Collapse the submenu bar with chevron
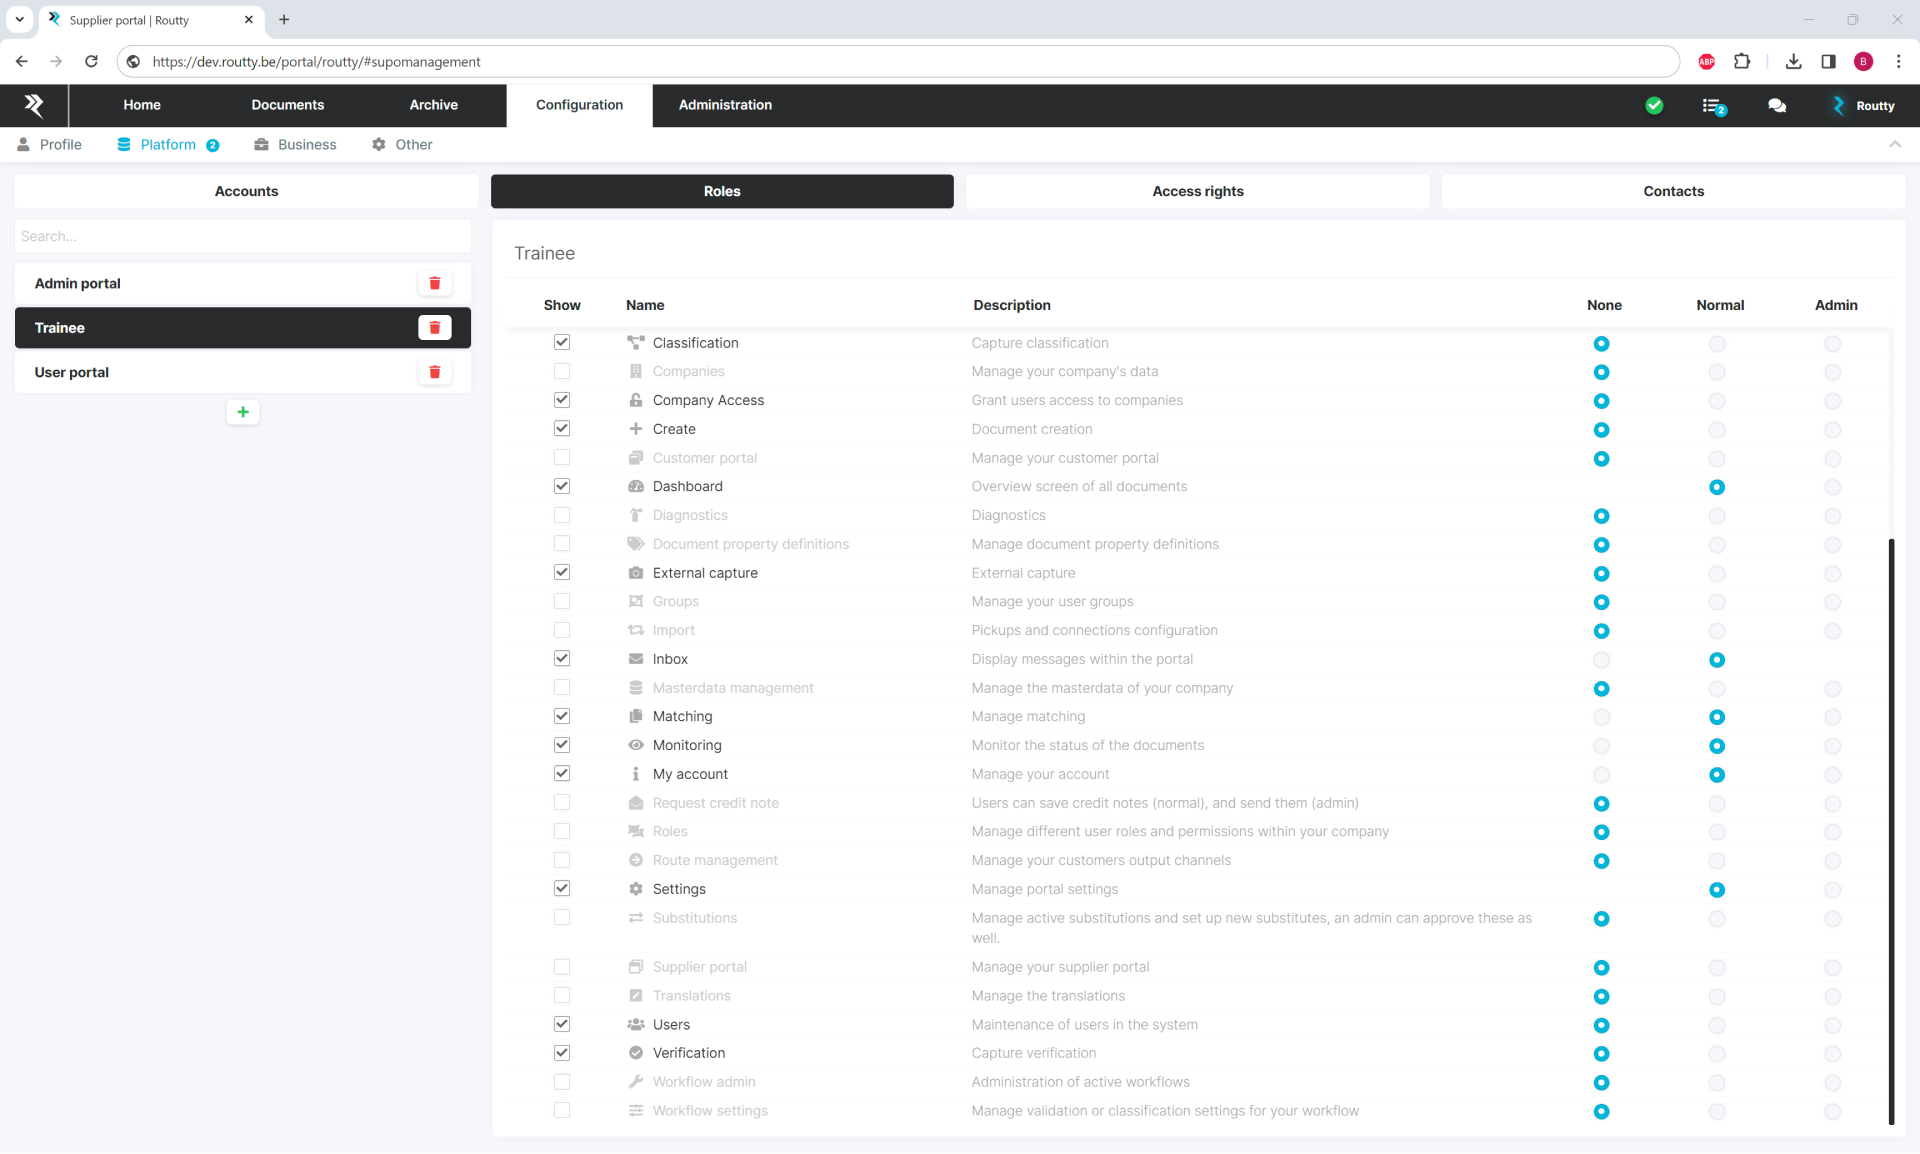This screenshot has width=1920, height=1154. tap(1894, 145)
